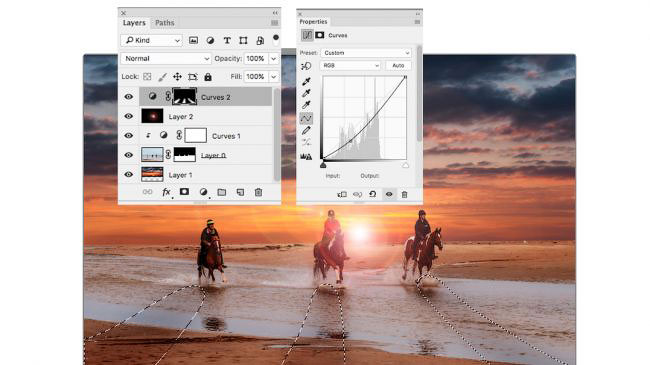Open the Layers panel menu
Image resolution: width=650 pixels, height=365 pixels.
[274, 23]
